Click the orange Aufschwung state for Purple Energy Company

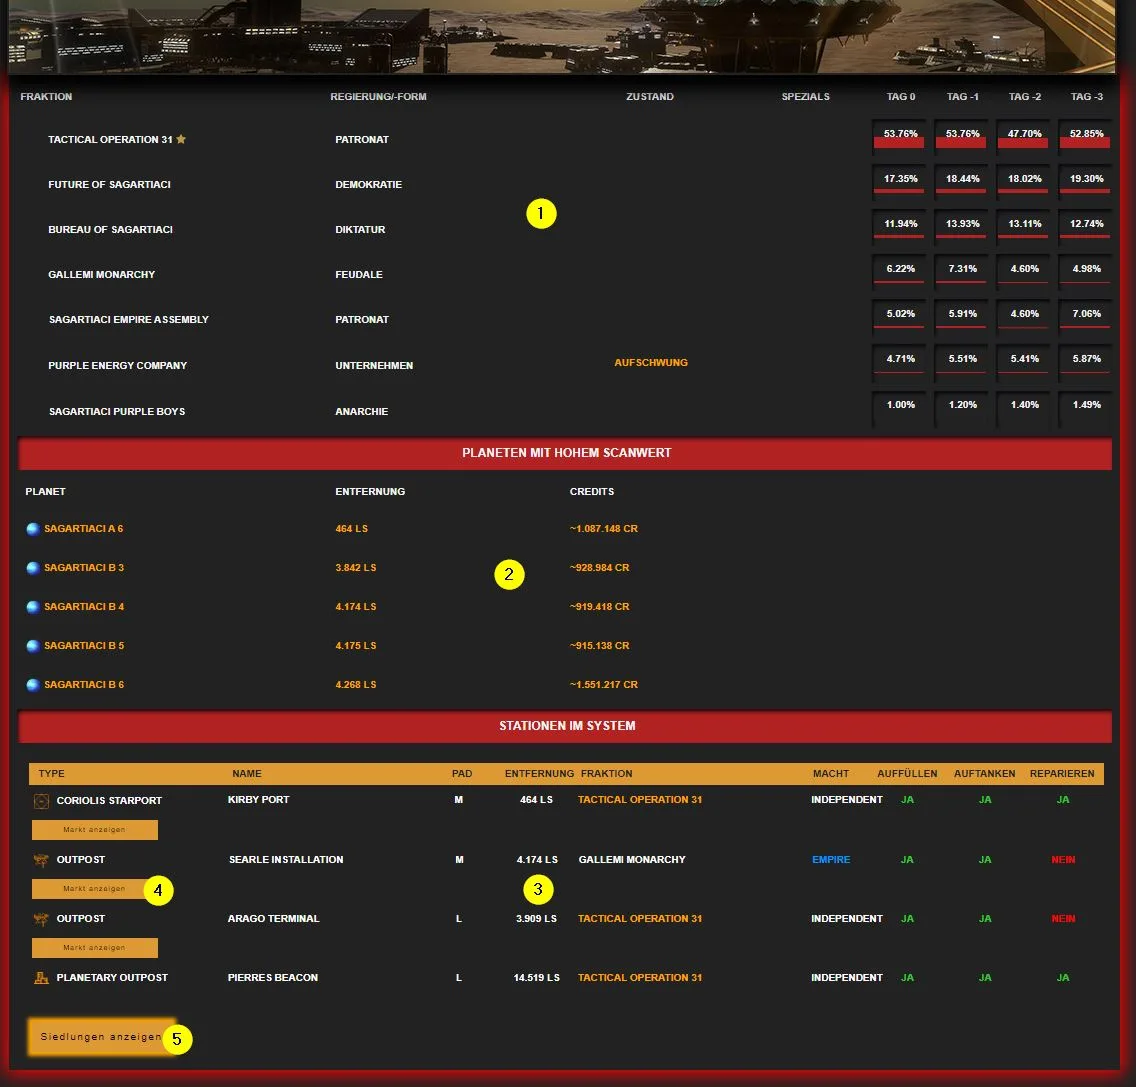651,363
